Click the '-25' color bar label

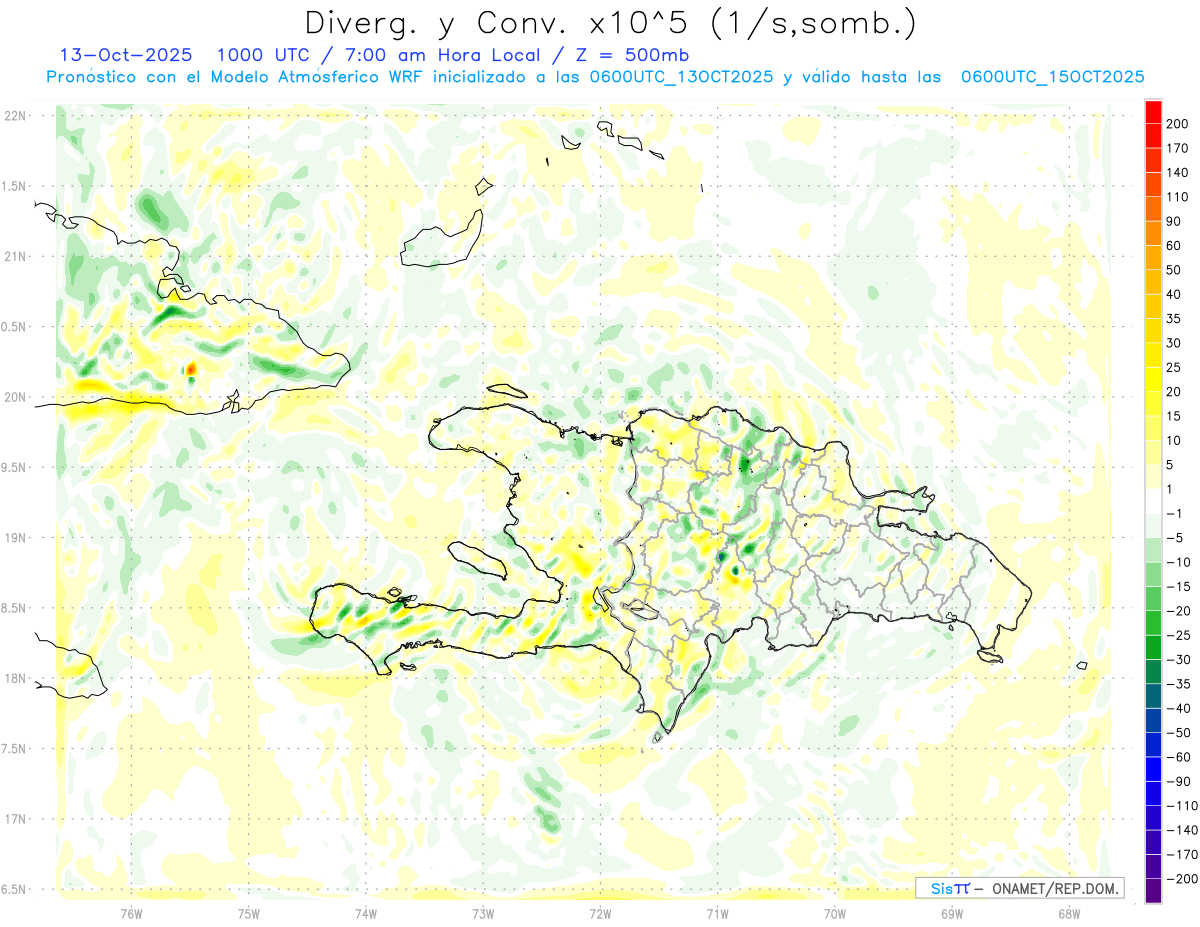click(1180, 635)
